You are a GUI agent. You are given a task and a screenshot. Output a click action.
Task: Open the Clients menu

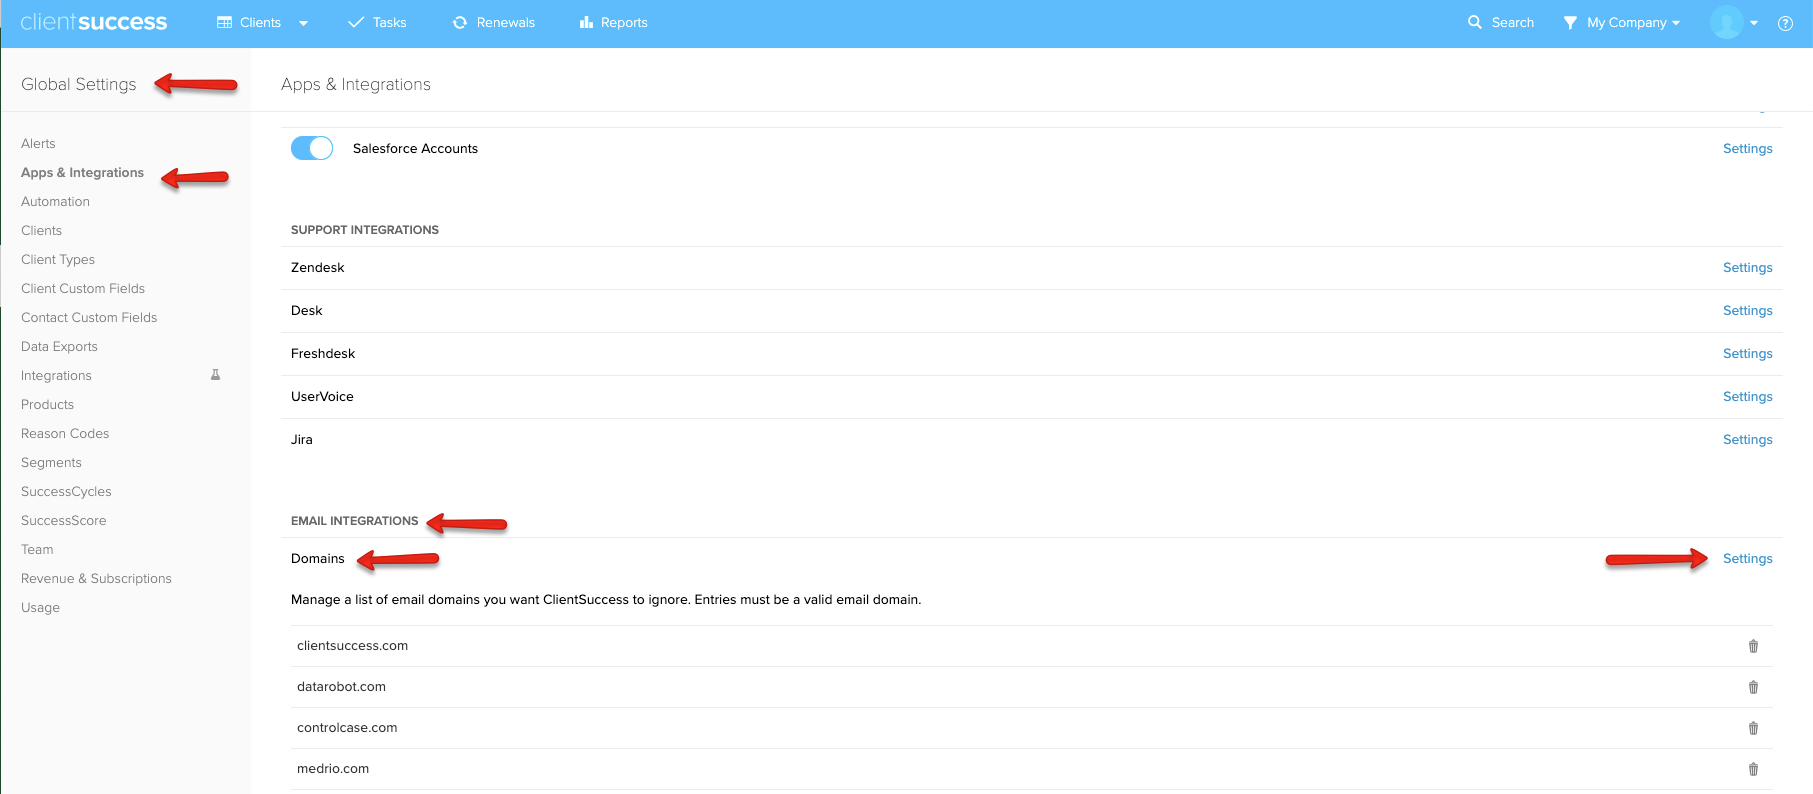pyautogui.click(x=260, y=22)
